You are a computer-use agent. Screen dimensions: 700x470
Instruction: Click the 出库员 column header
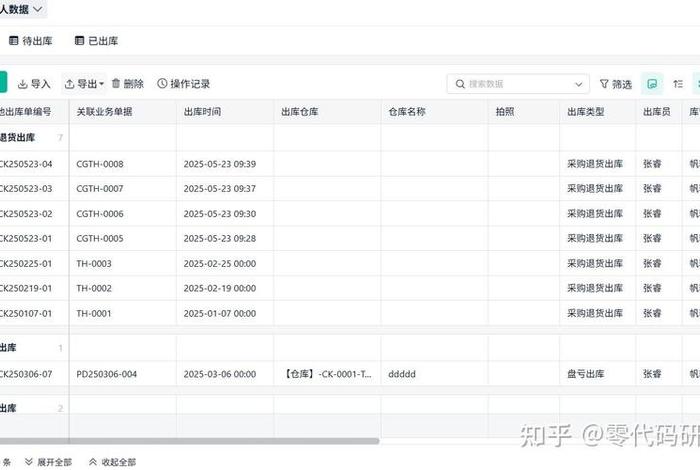[657, 112]
